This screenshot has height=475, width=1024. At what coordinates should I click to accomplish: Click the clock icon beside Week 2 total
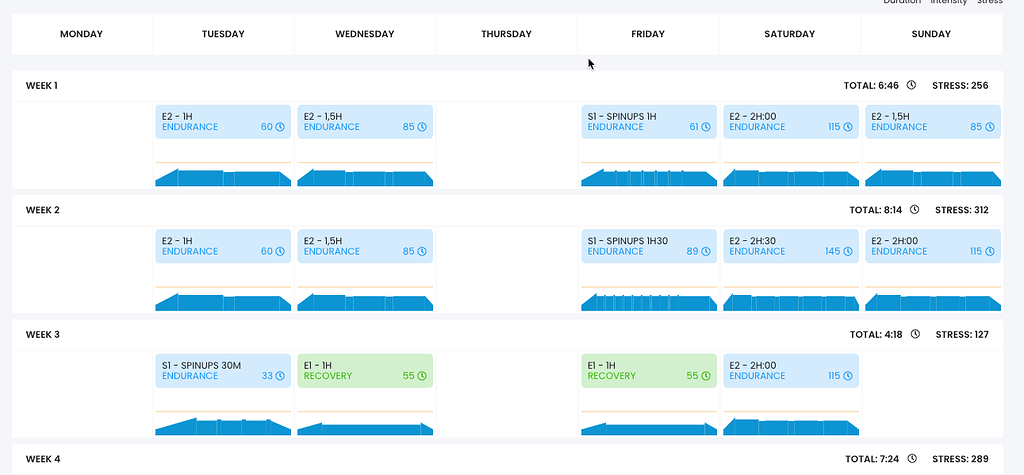point(914,210)
